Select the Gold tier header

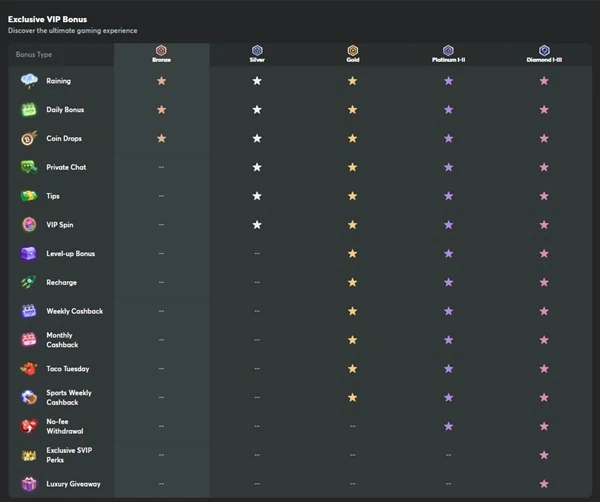pos(353,54)
